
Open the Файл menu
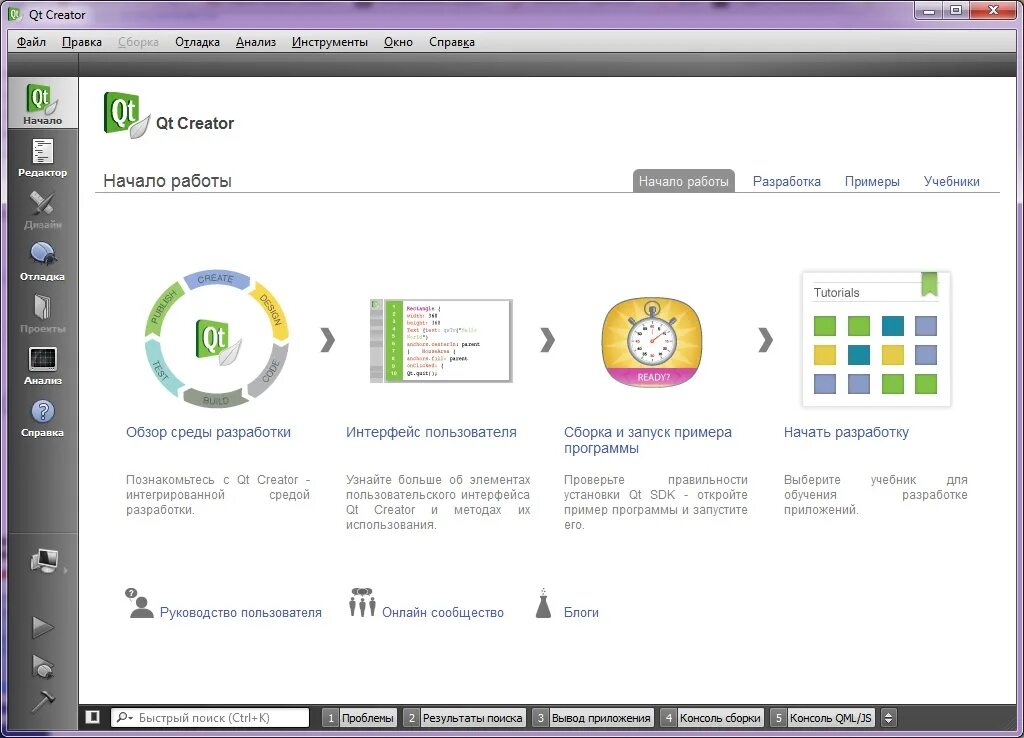[x=31, y=42]
